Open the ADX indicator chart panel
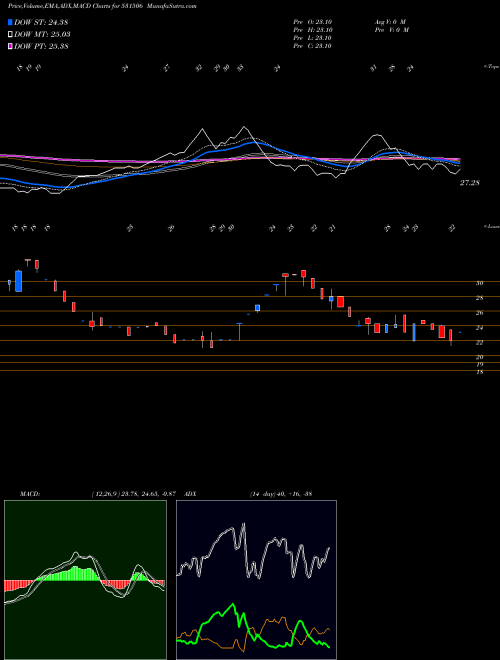This screenshot has width=500, height=660. (x=256, y=580)
